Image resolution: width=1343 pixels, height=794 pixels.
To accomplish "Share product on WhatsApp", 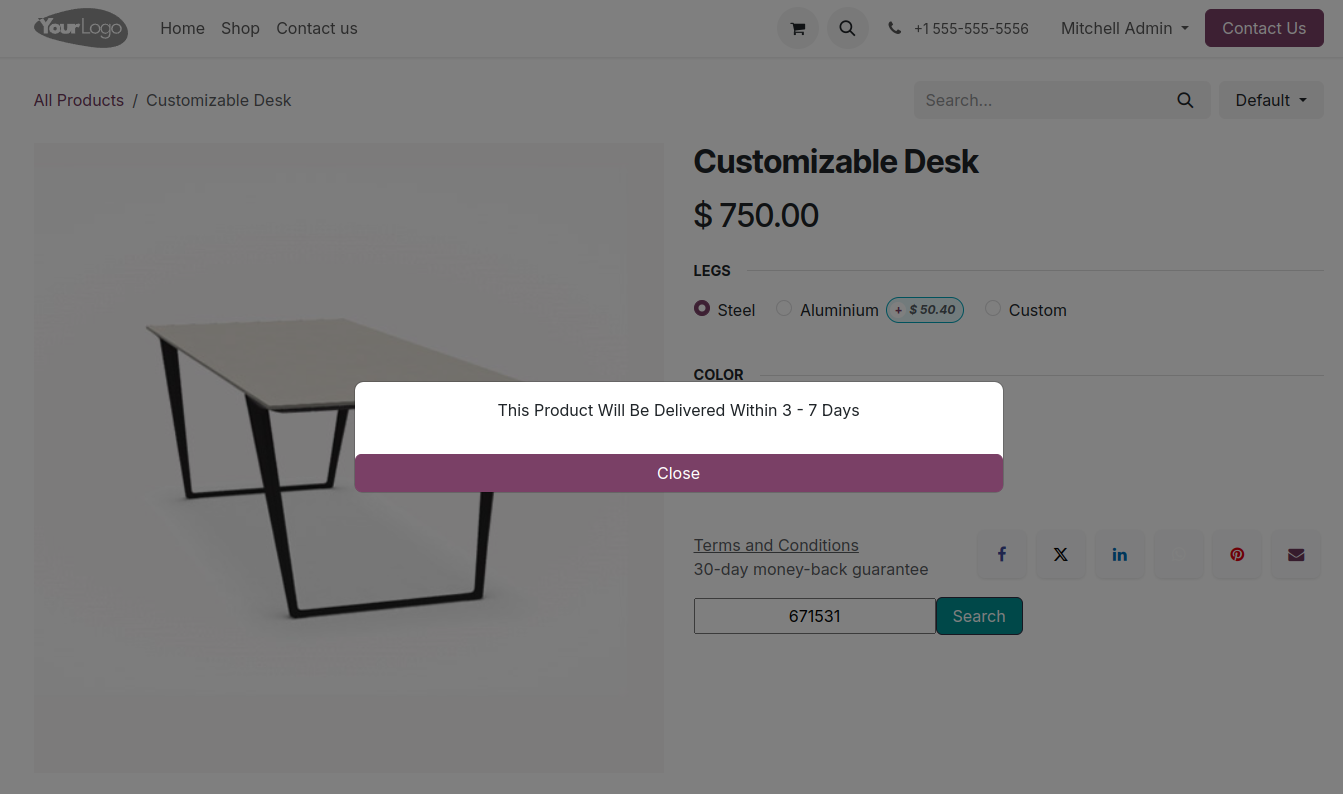I will (1179, 555).
